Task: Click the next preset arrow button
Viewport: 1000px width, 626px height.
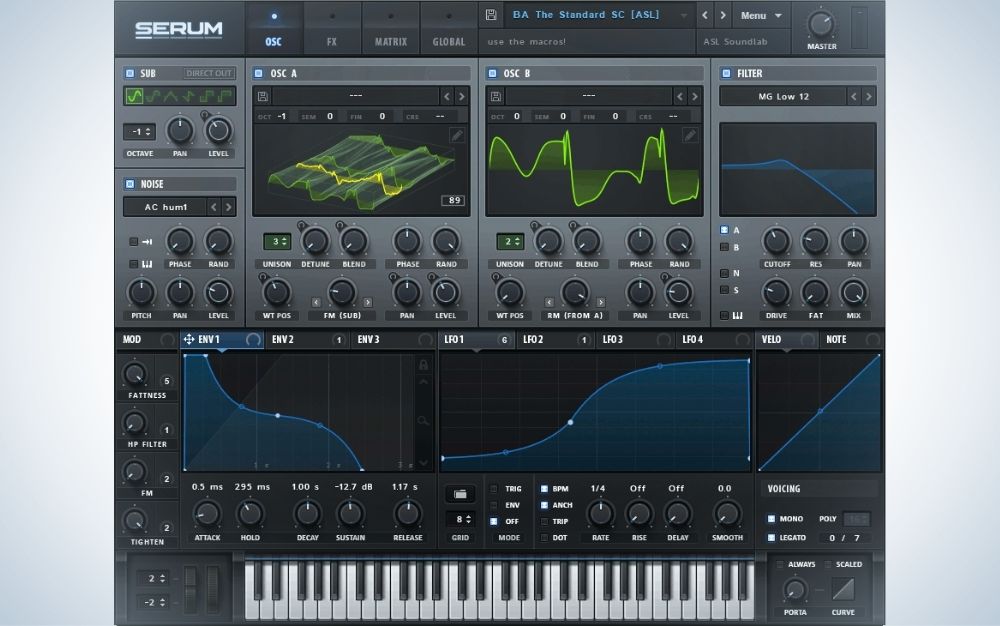Action: (x=722, y=15)
